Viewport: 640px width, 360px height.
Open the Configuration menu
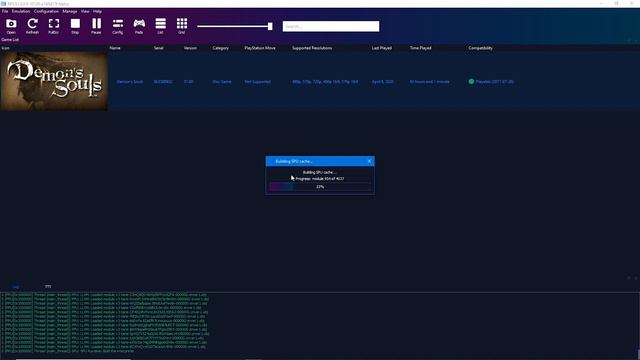click(x=46, y=11)
